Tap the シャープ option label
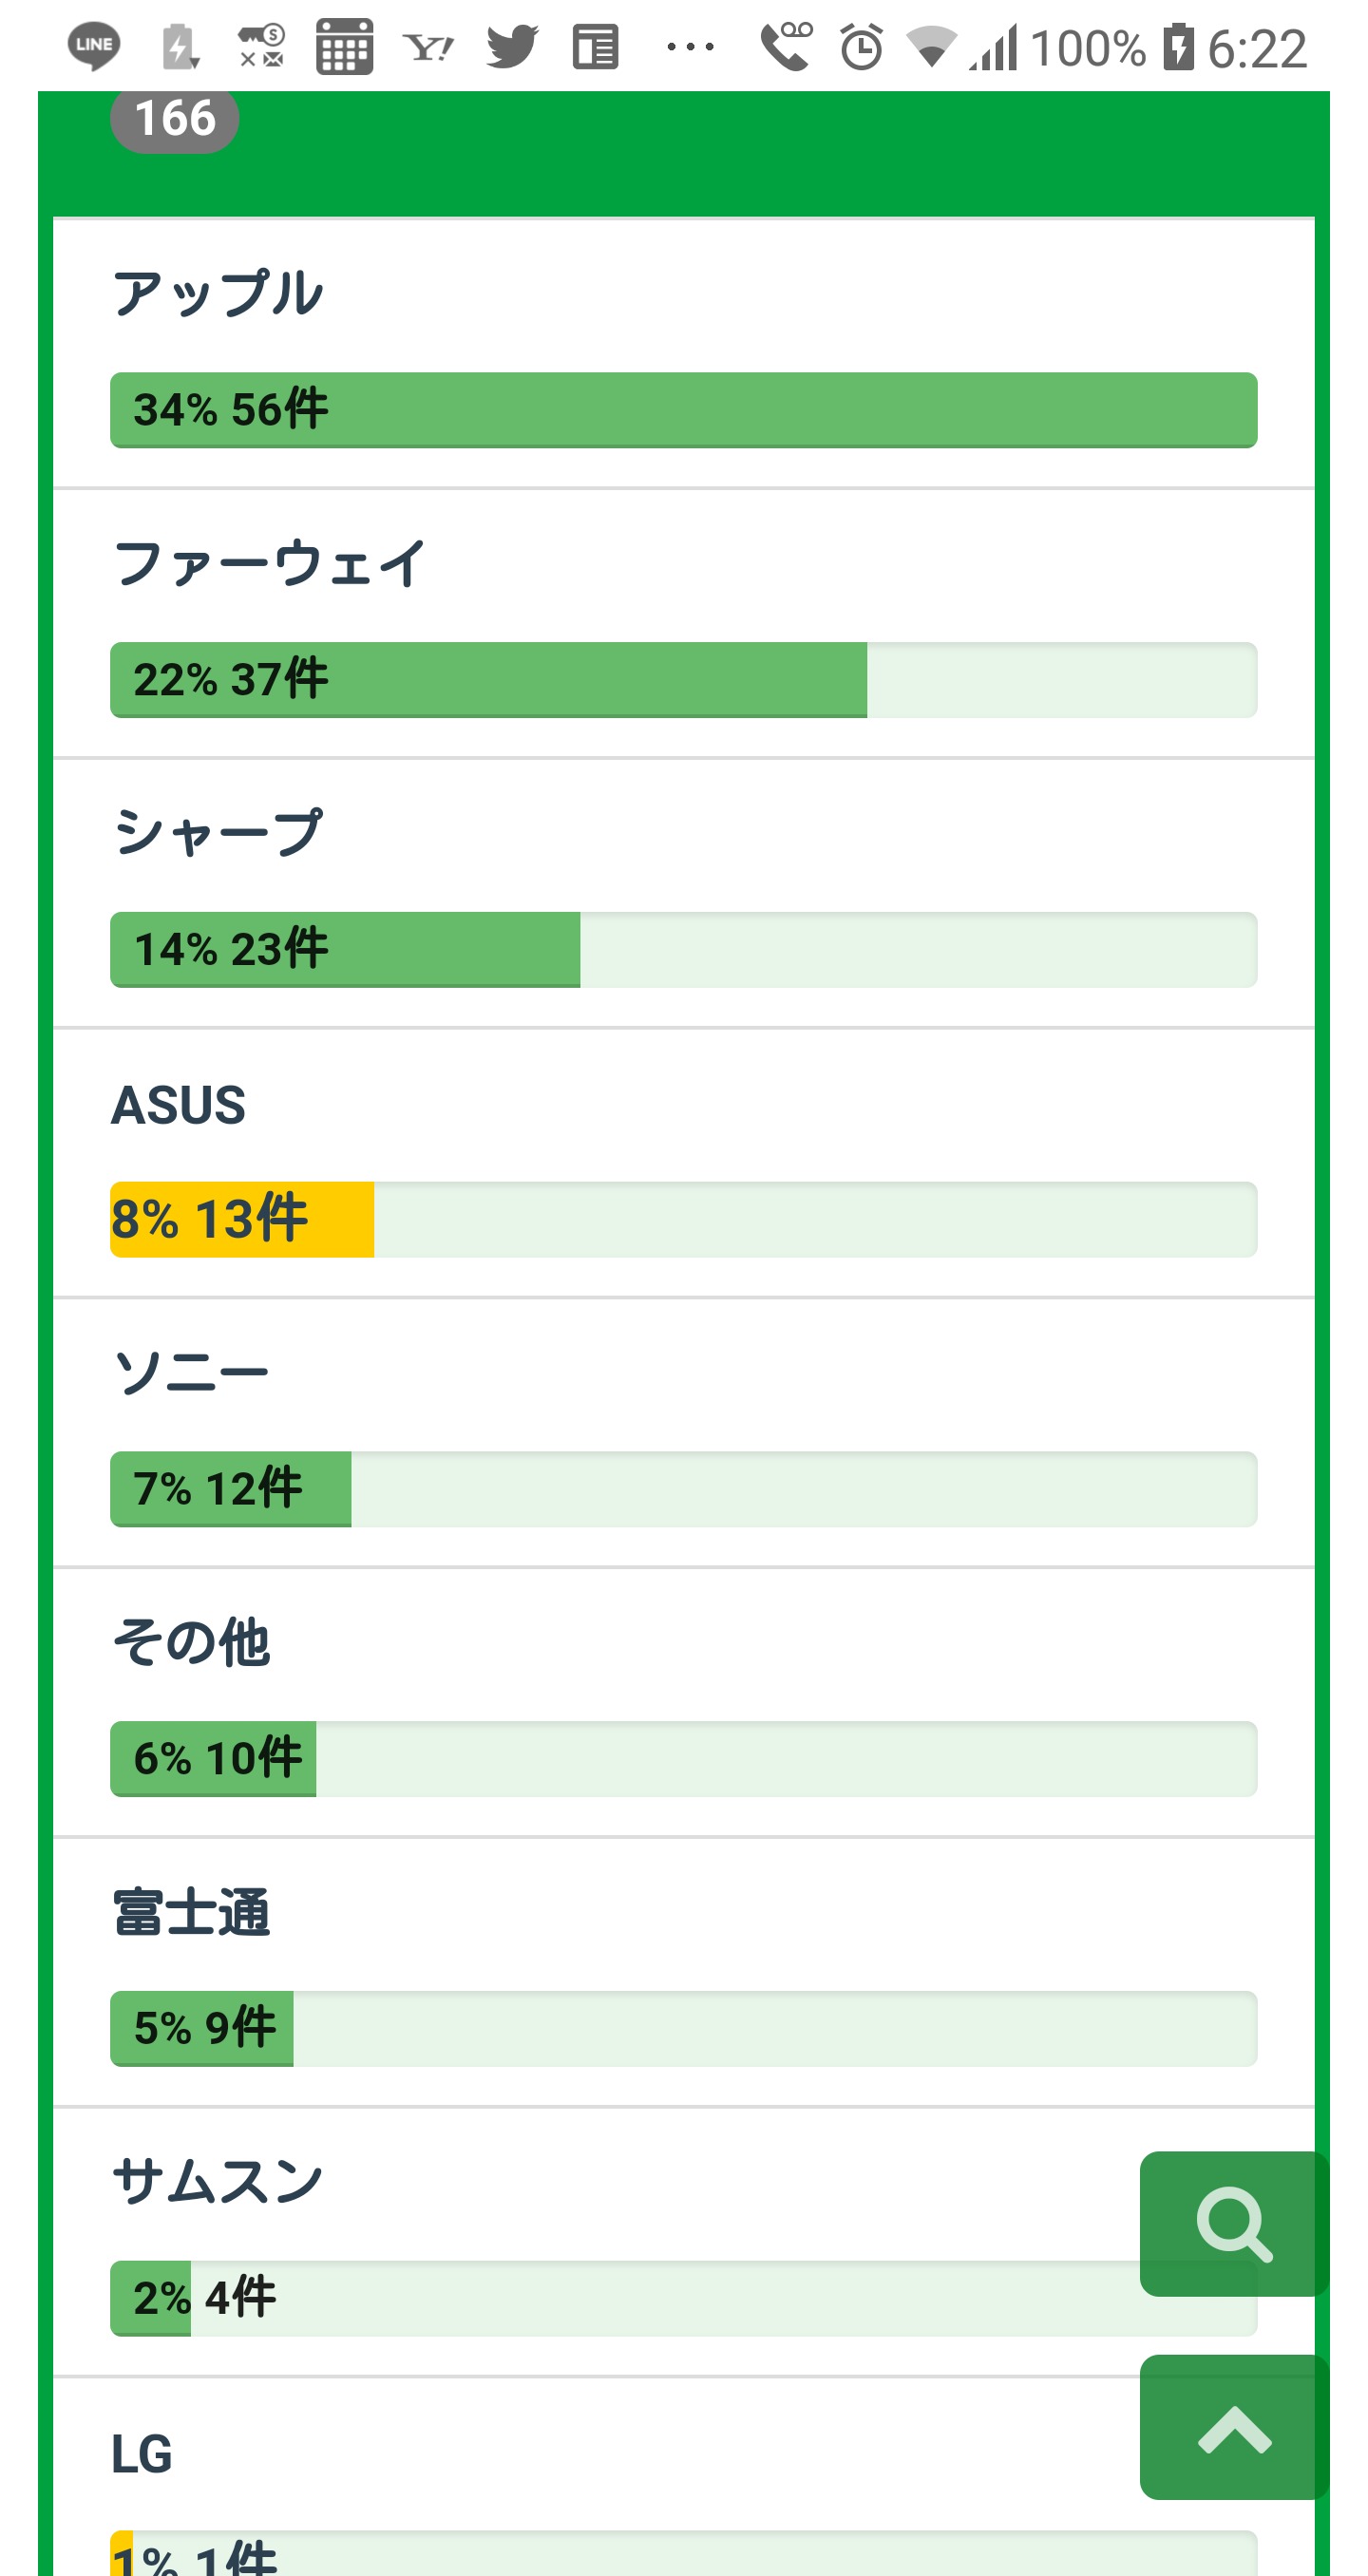The height and width of the screenshot is (2576, 1368). point(218,833)
